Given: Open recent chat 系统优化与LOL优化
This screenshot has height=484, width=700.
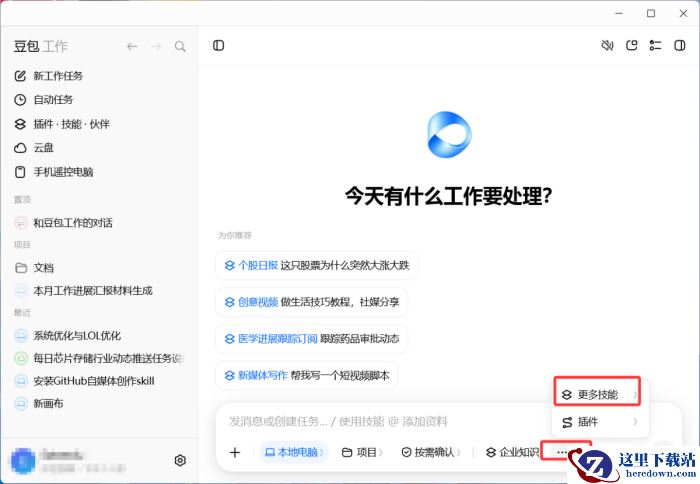Looking at the screenshot, I should click(68, 336).
